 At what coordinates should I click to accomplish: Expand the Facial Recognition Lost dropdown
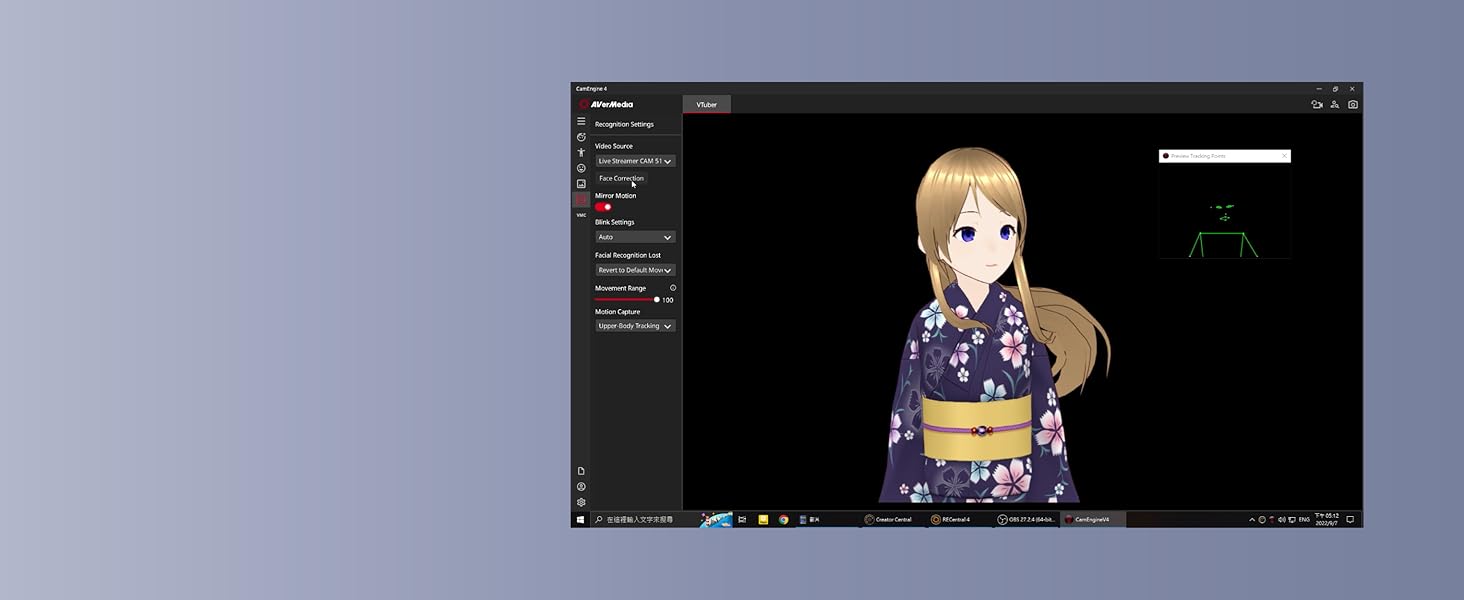(x=635, y=270)
